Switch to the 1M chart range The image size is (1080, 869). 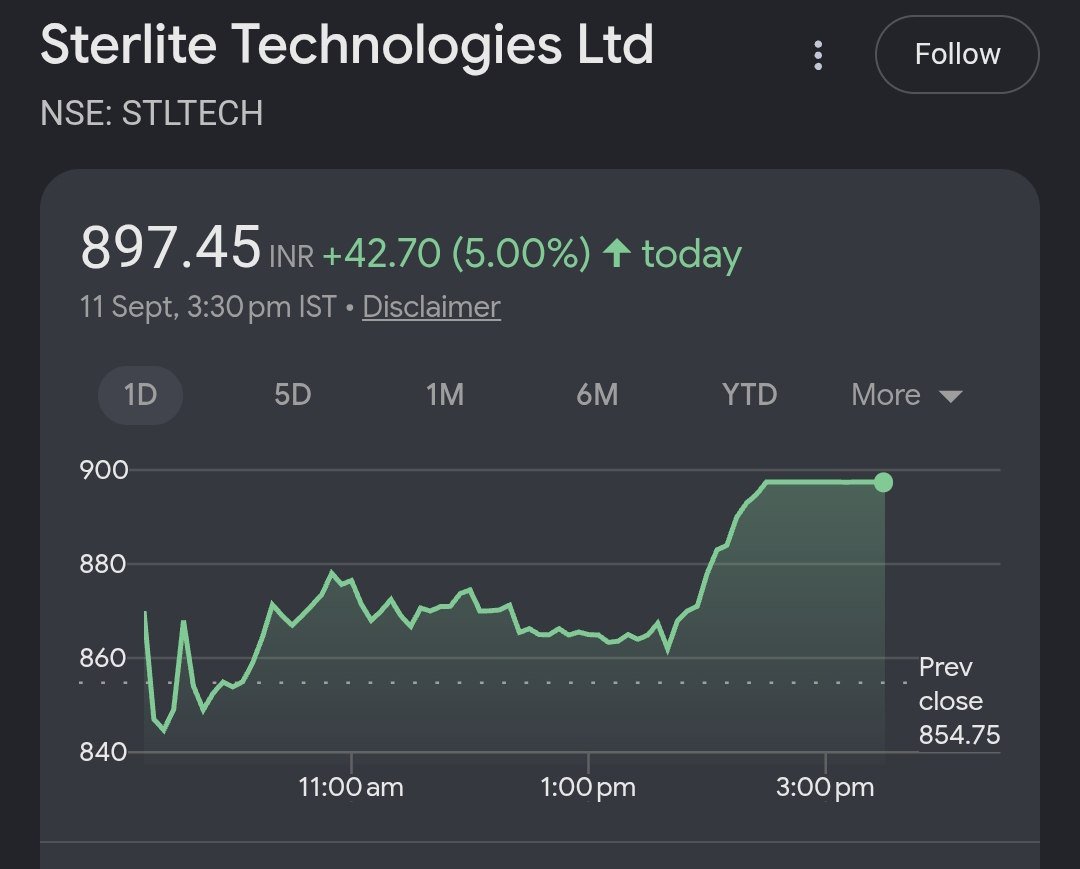[445, 395]
